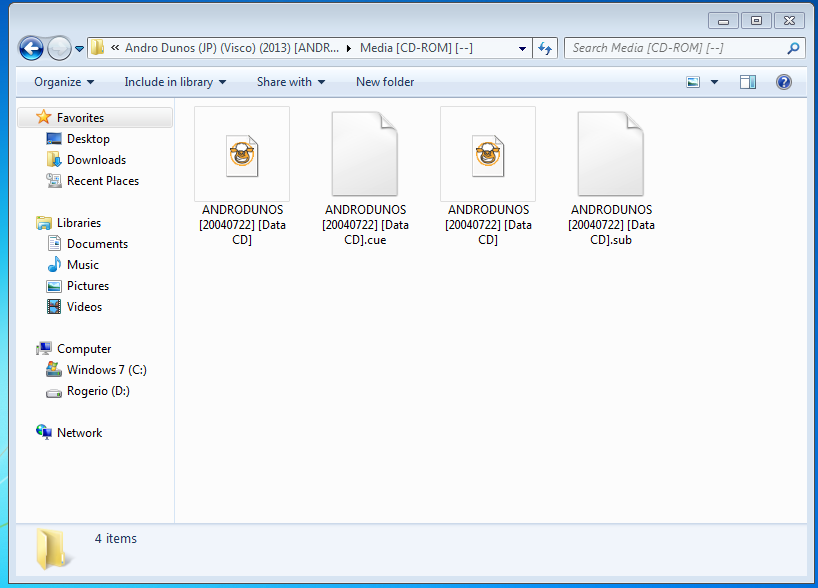Select the Music library
Viewport: 818px width, 588px height.
click(x=82, y=265)
